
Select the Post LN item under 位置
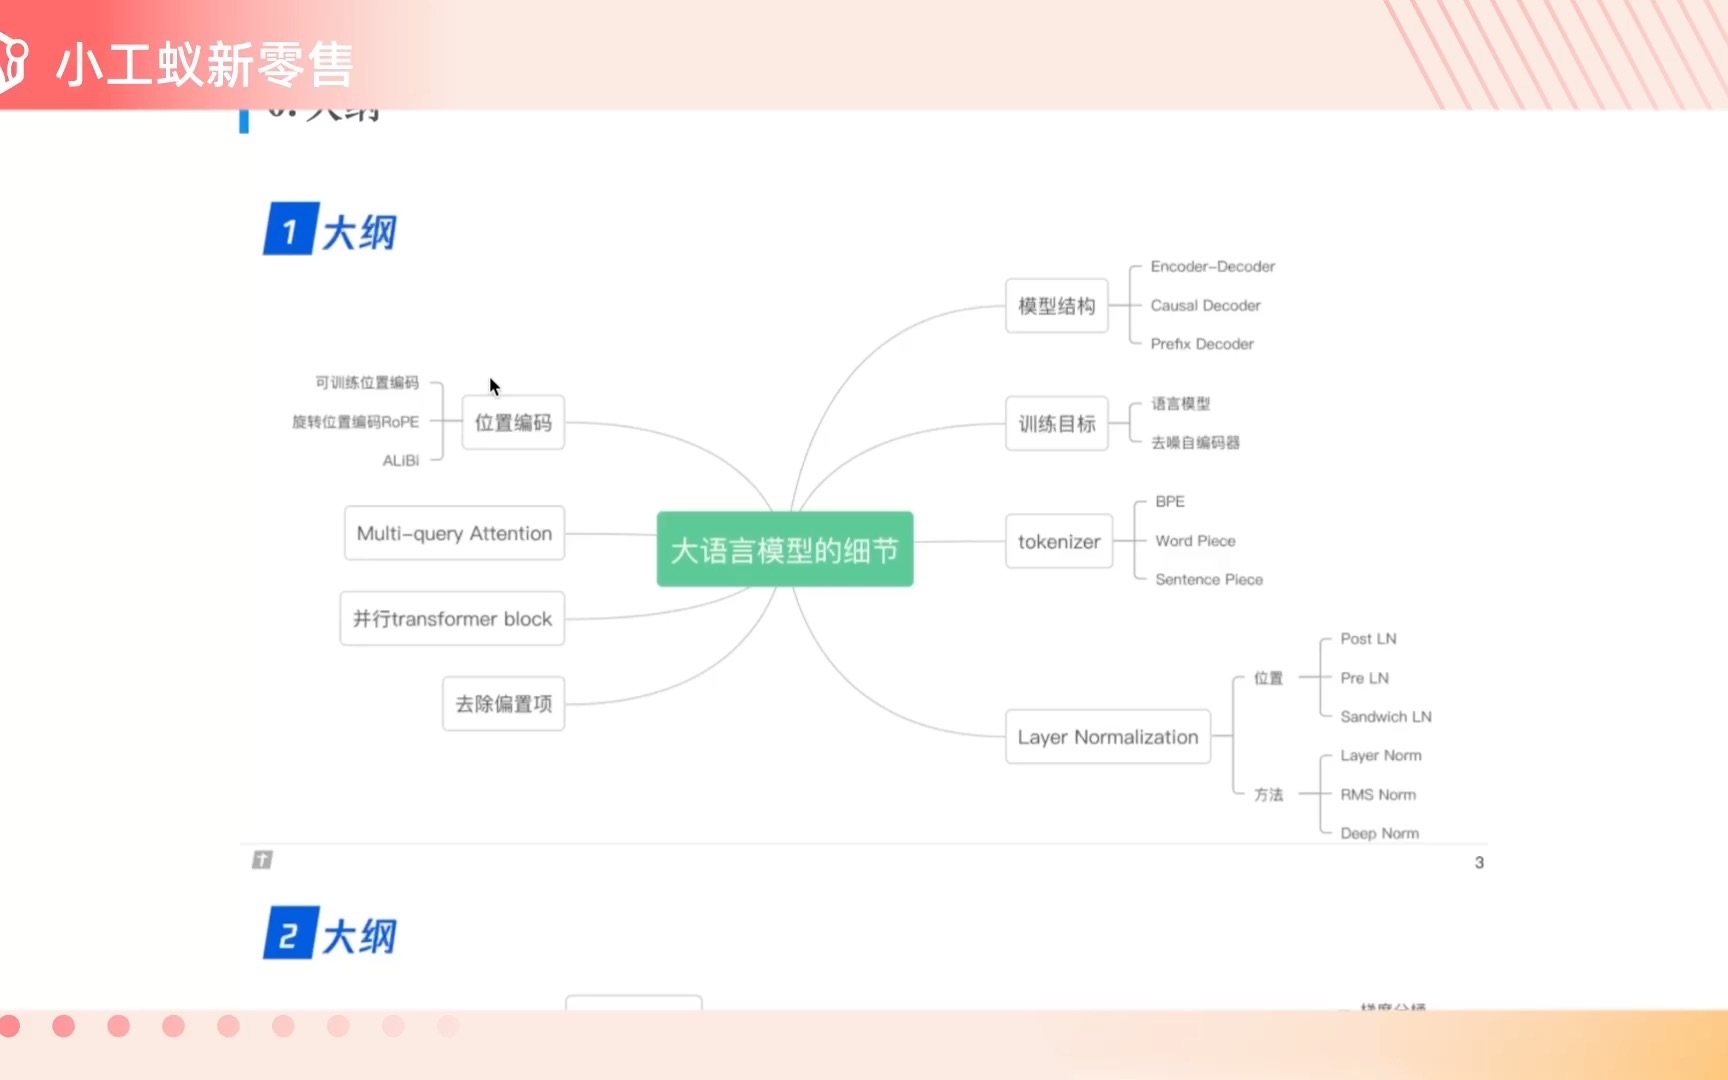[x=1368, y=638]
